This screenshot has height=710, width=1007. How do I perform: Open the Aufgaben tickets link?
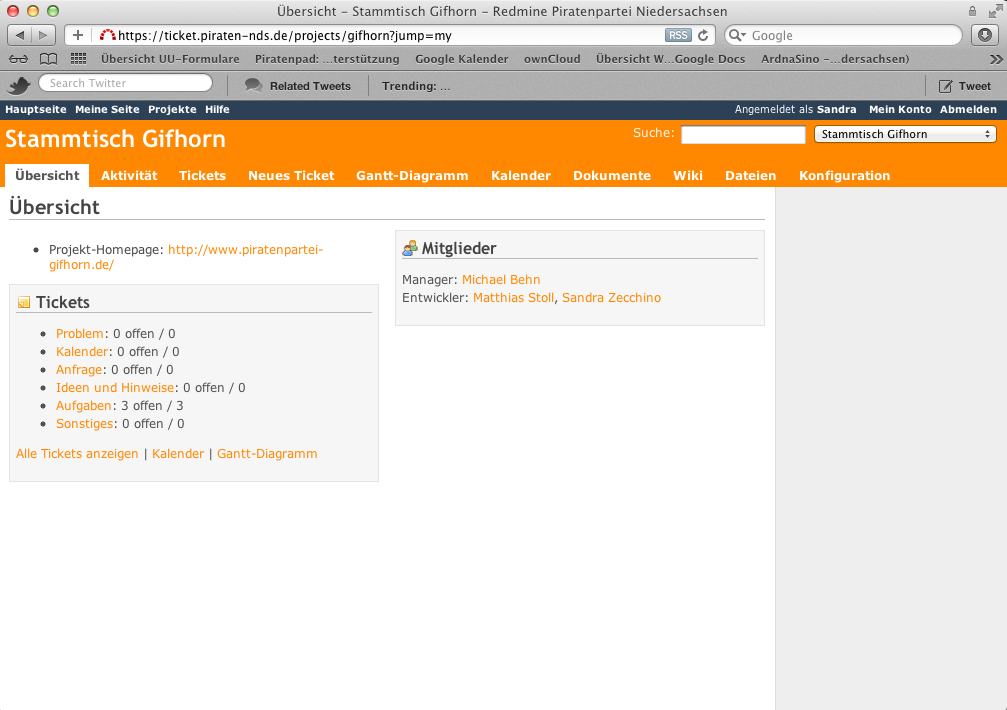coord(83,406)
